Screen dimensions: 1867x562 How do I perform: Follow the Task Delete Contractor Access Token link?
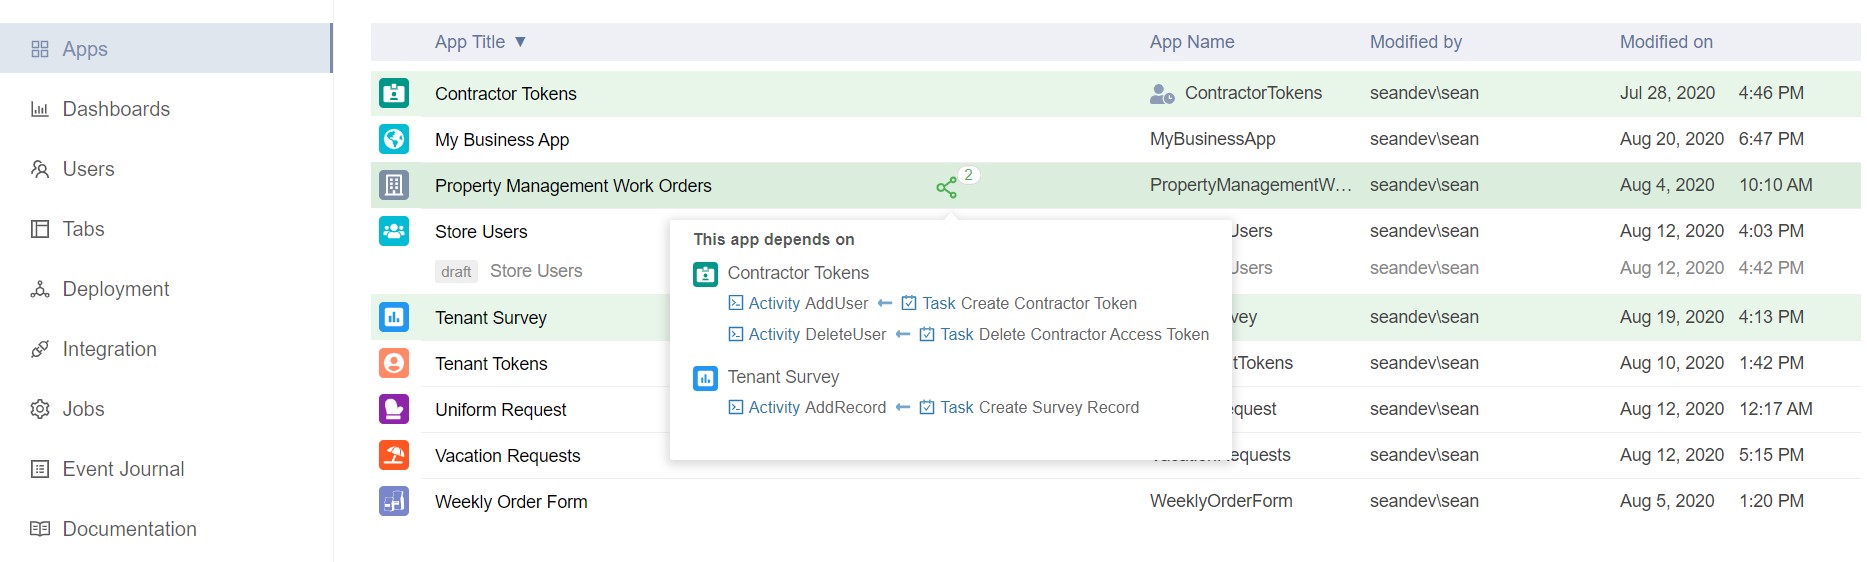(1064, 334)
